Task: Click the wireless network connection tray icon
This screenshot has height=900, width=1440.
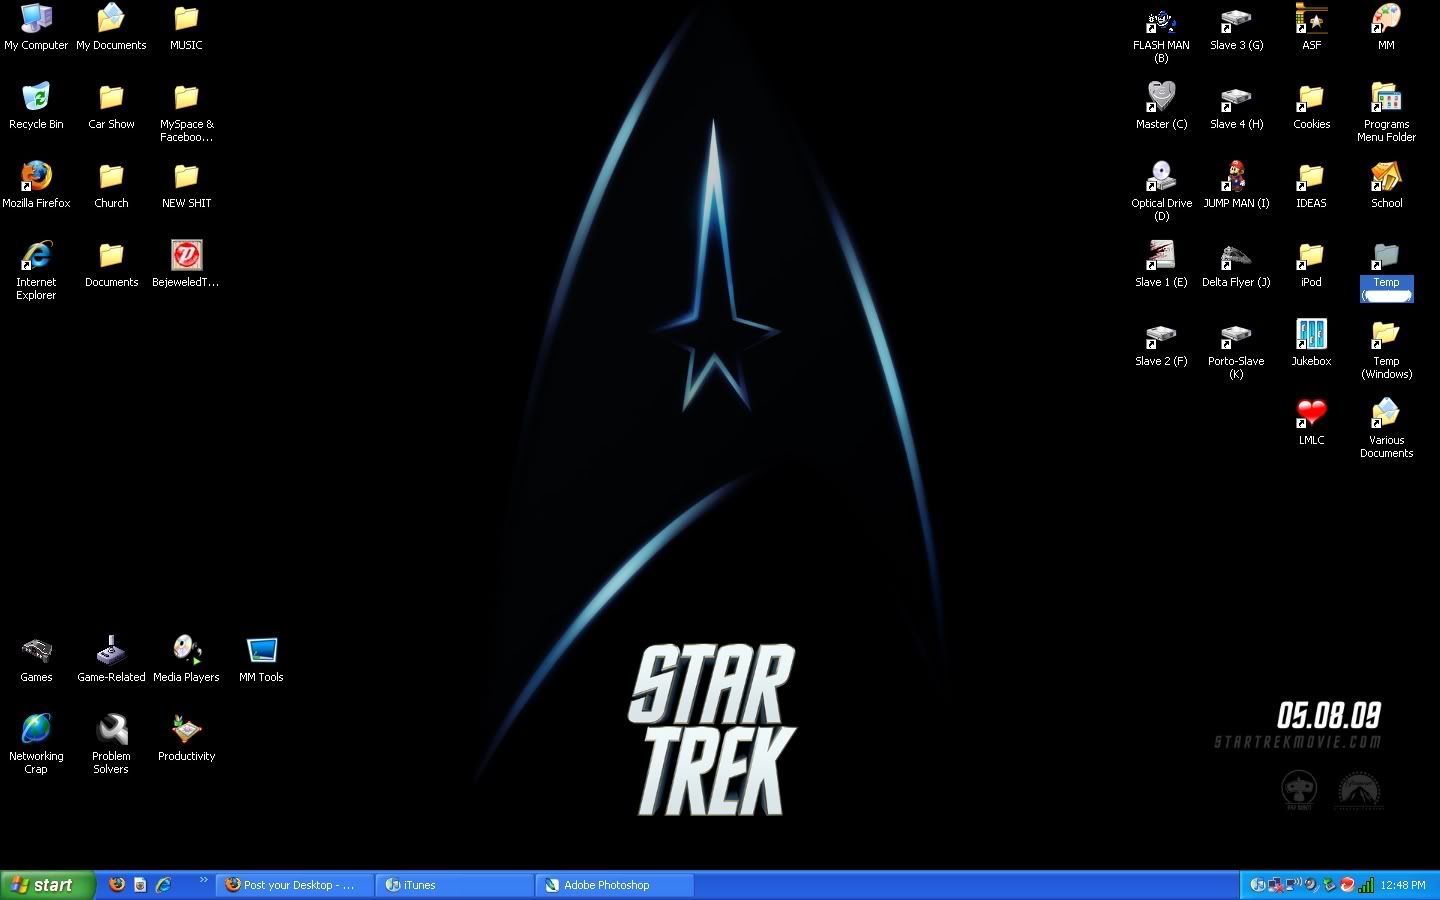Action: [x=1294, y=885]
